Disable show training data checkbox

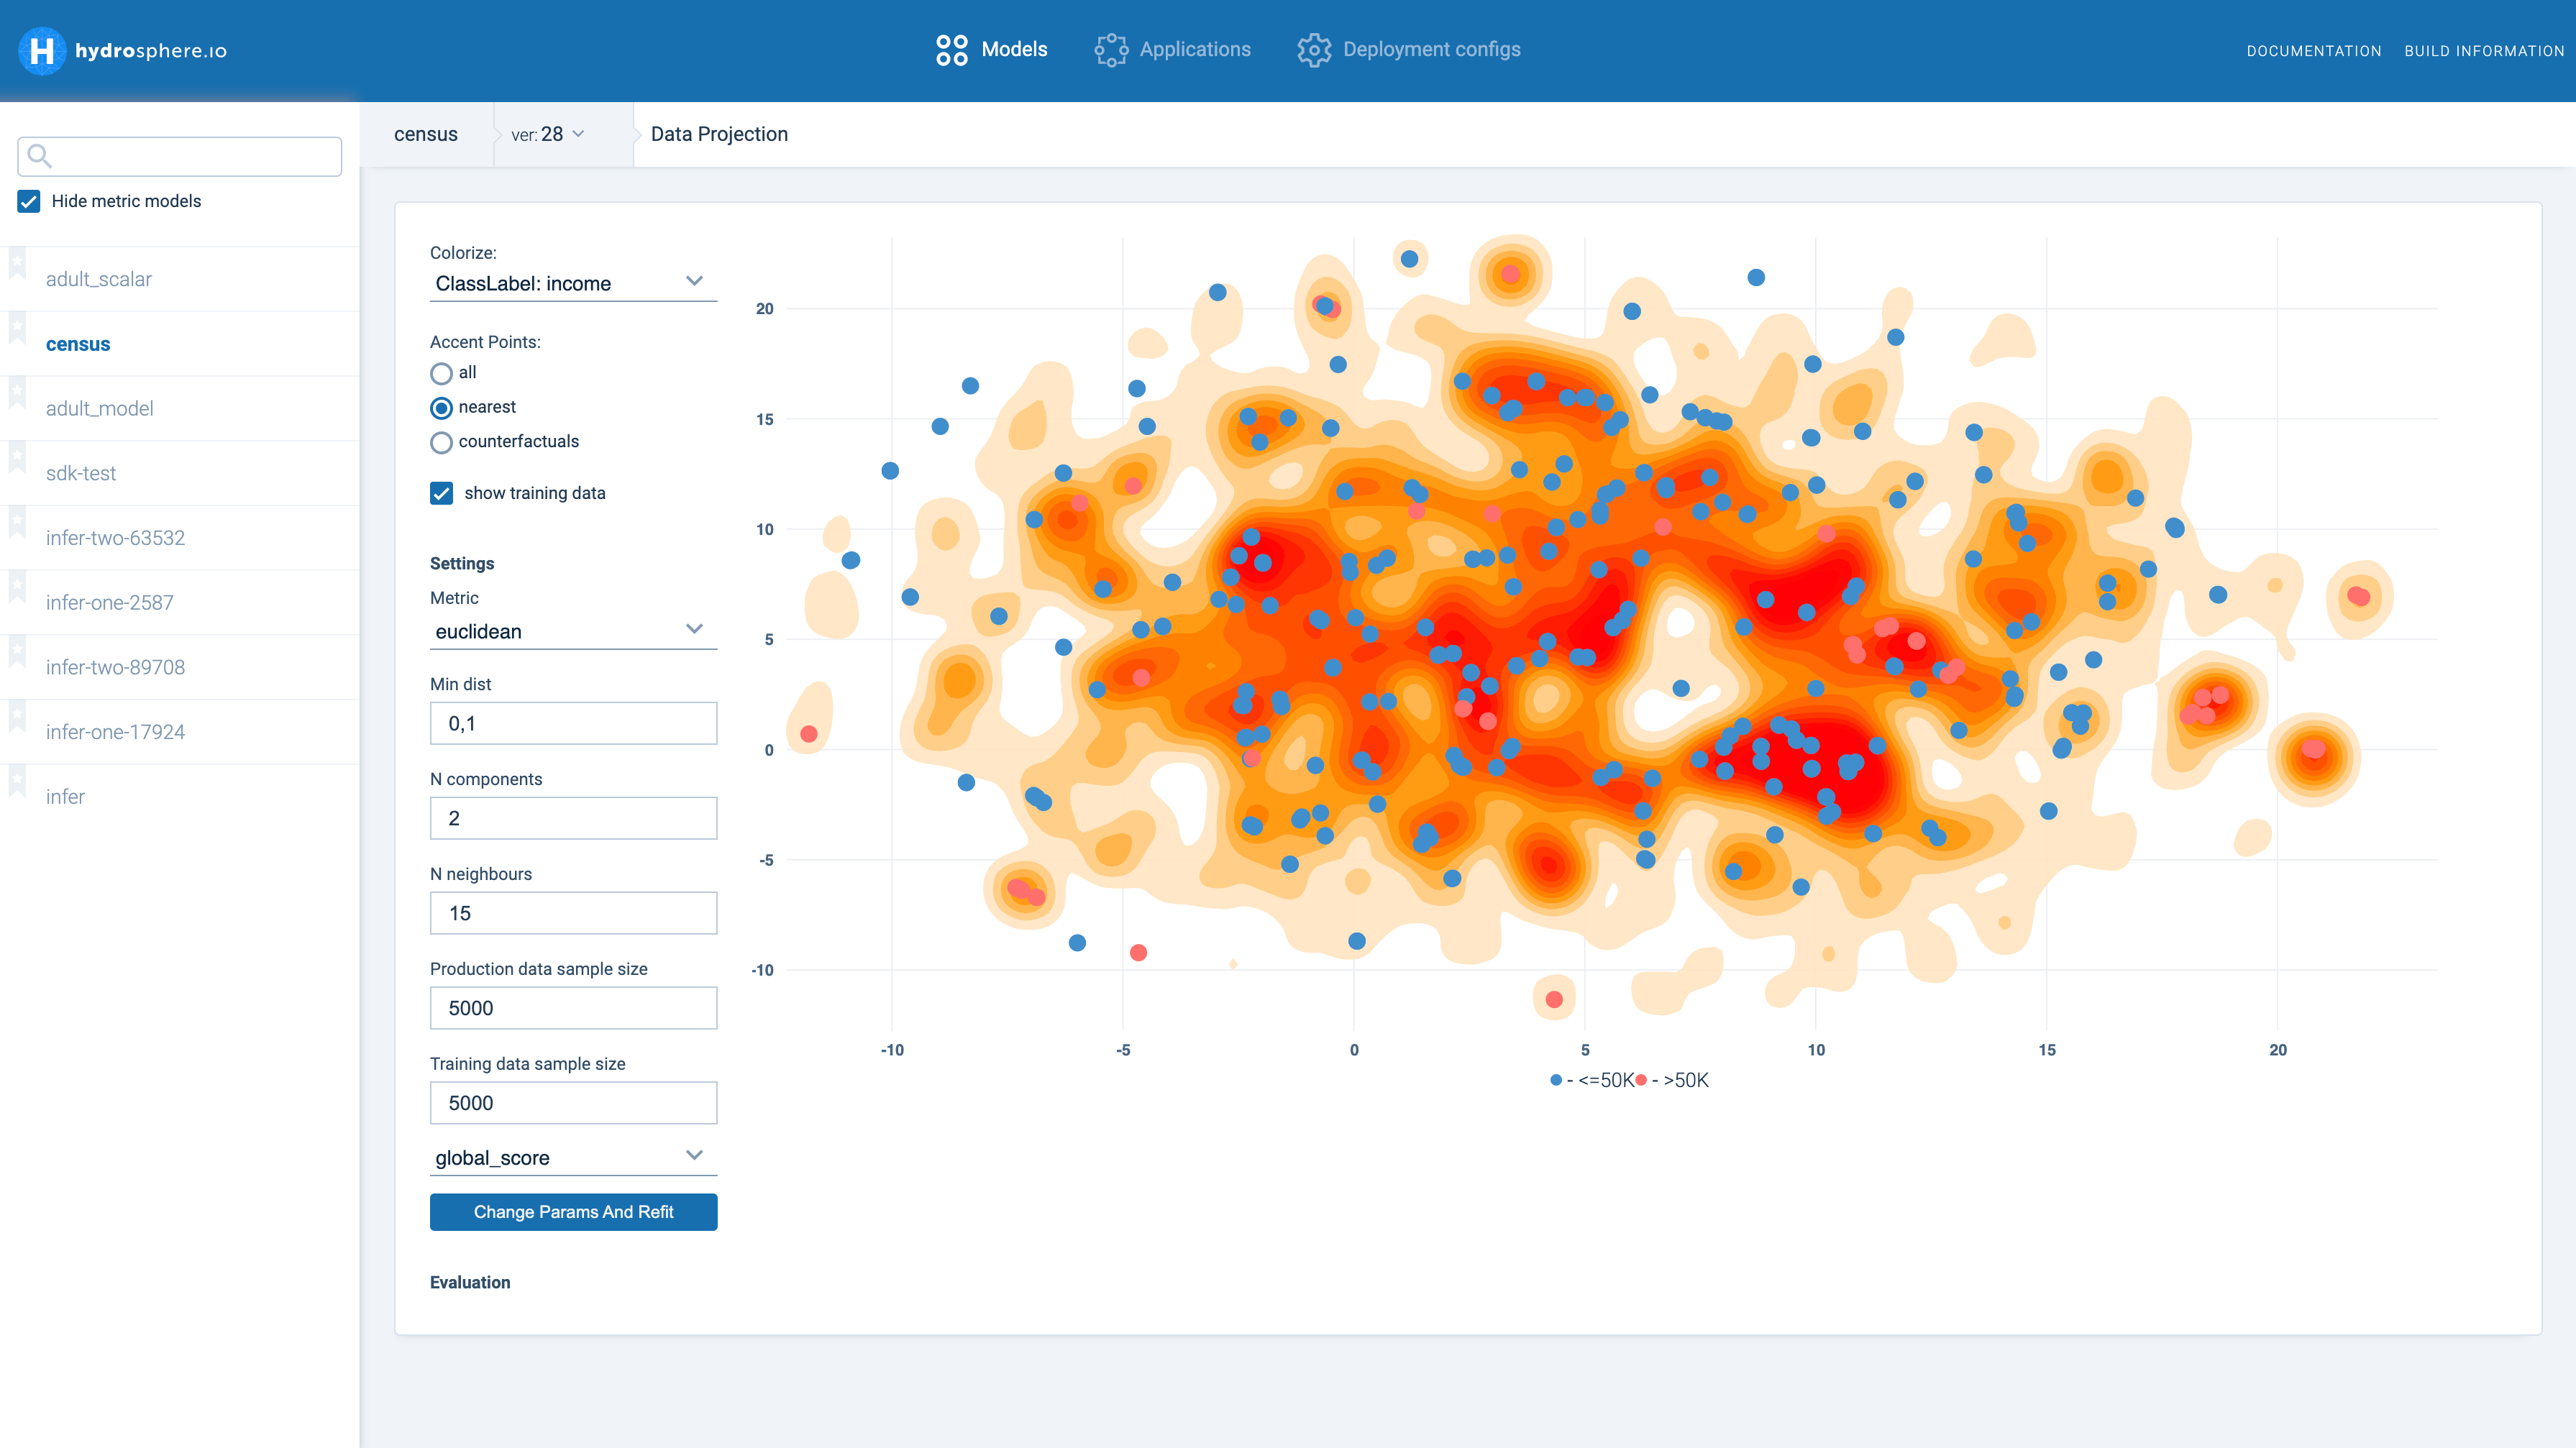(441, 493)
